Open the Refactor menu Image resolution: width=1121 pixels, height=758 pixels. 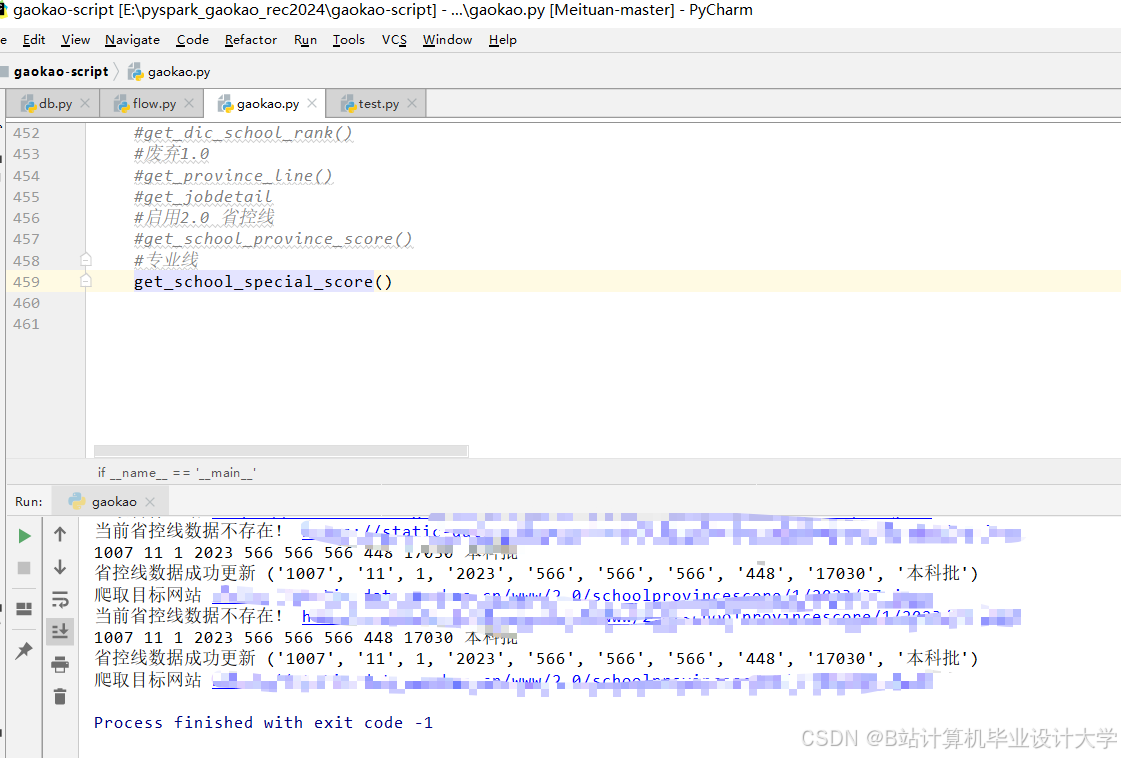[250, 40]
